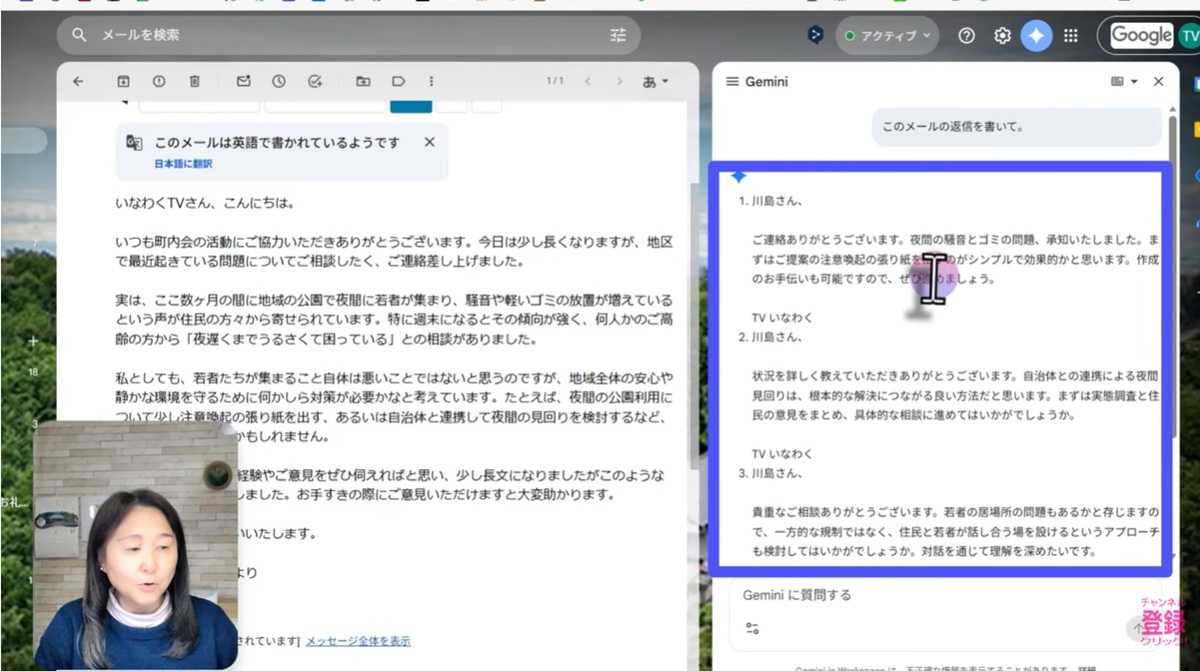Click the translate icon in the banner
1200x671 pixels.
pyautogui.click(x=134, y=143)
